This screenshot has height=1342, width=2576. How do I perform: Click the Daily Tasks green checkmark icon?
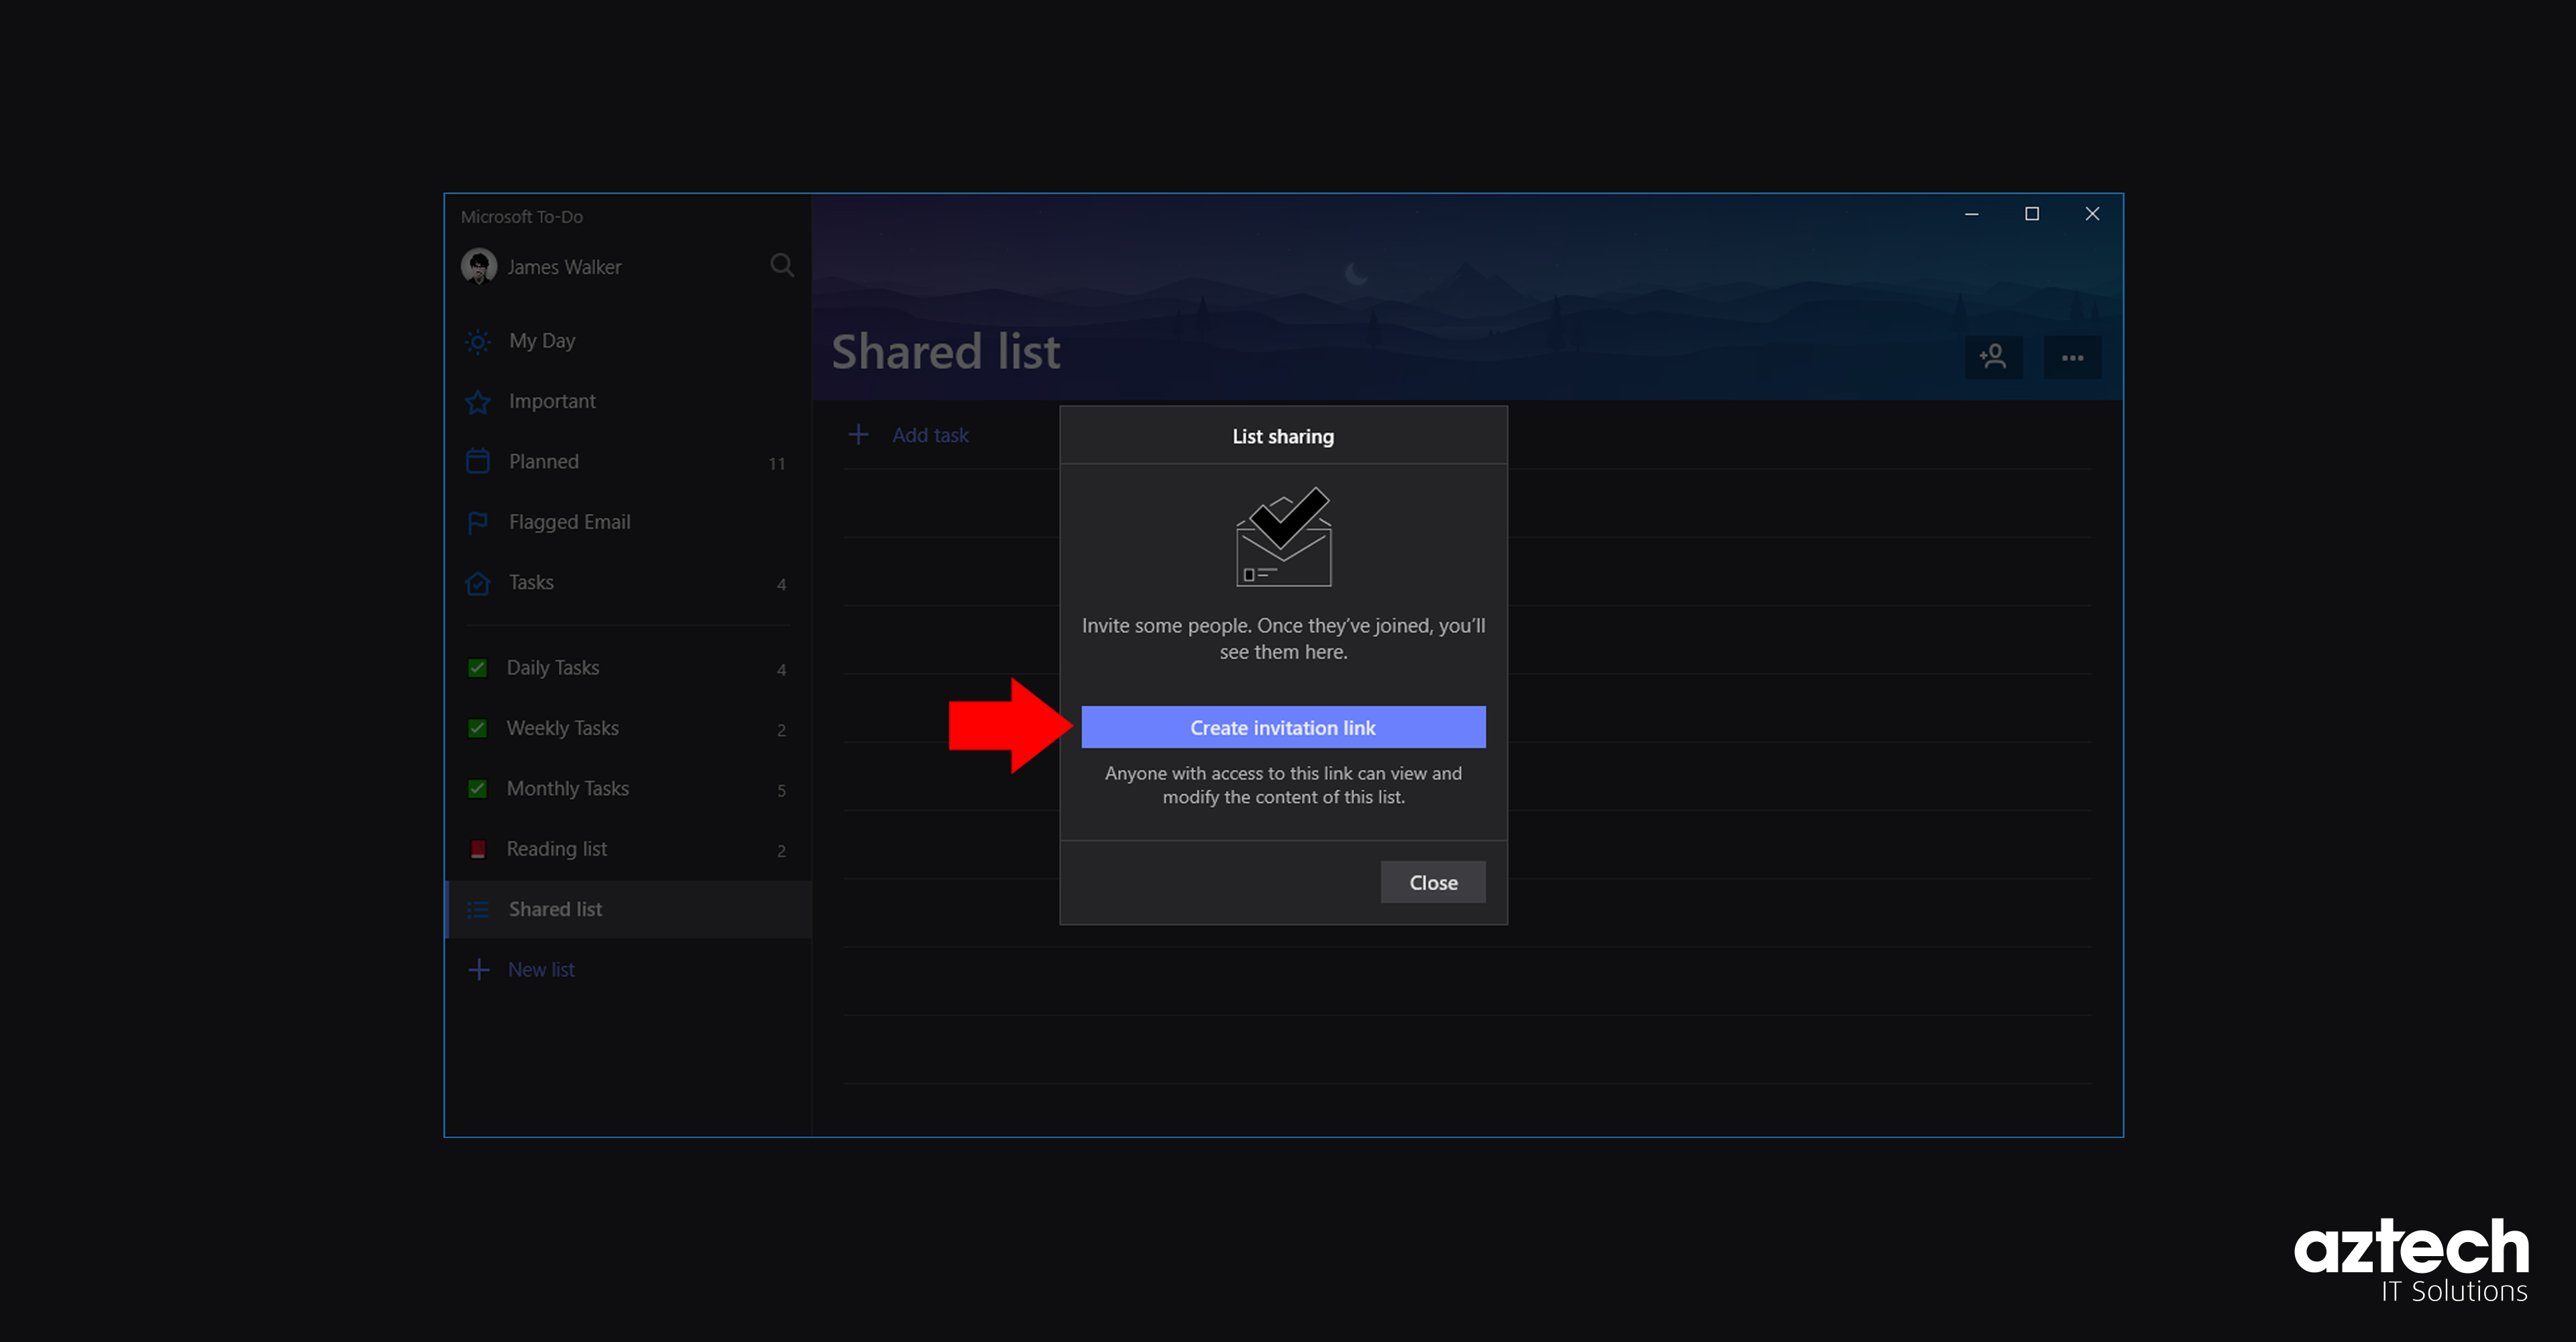tap(478, 667)
